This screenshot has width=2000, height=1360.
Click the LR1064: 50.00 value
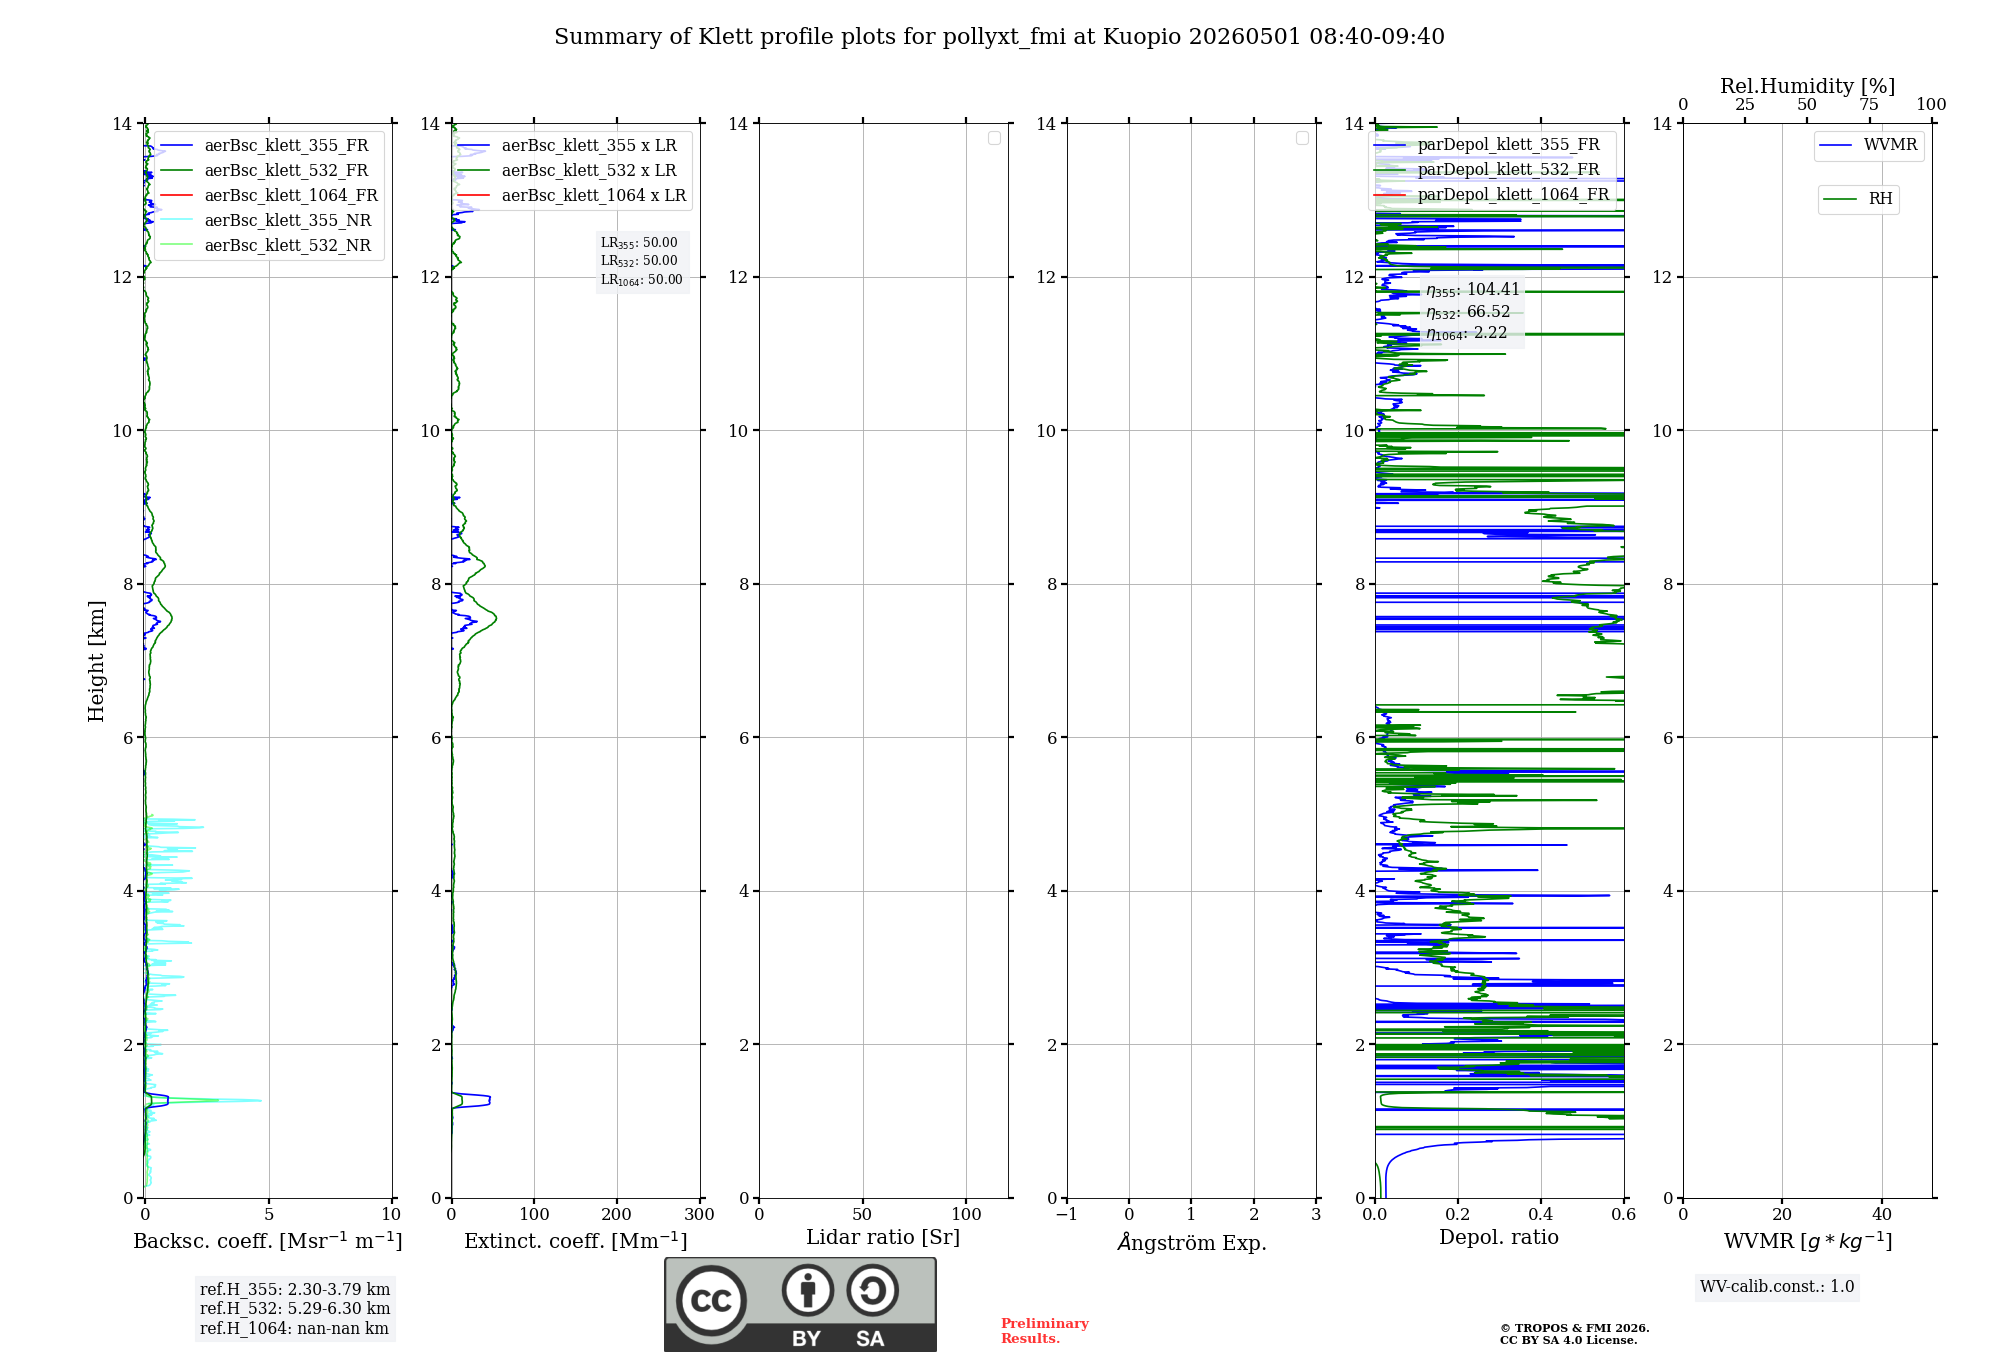(x=642, y=280)
